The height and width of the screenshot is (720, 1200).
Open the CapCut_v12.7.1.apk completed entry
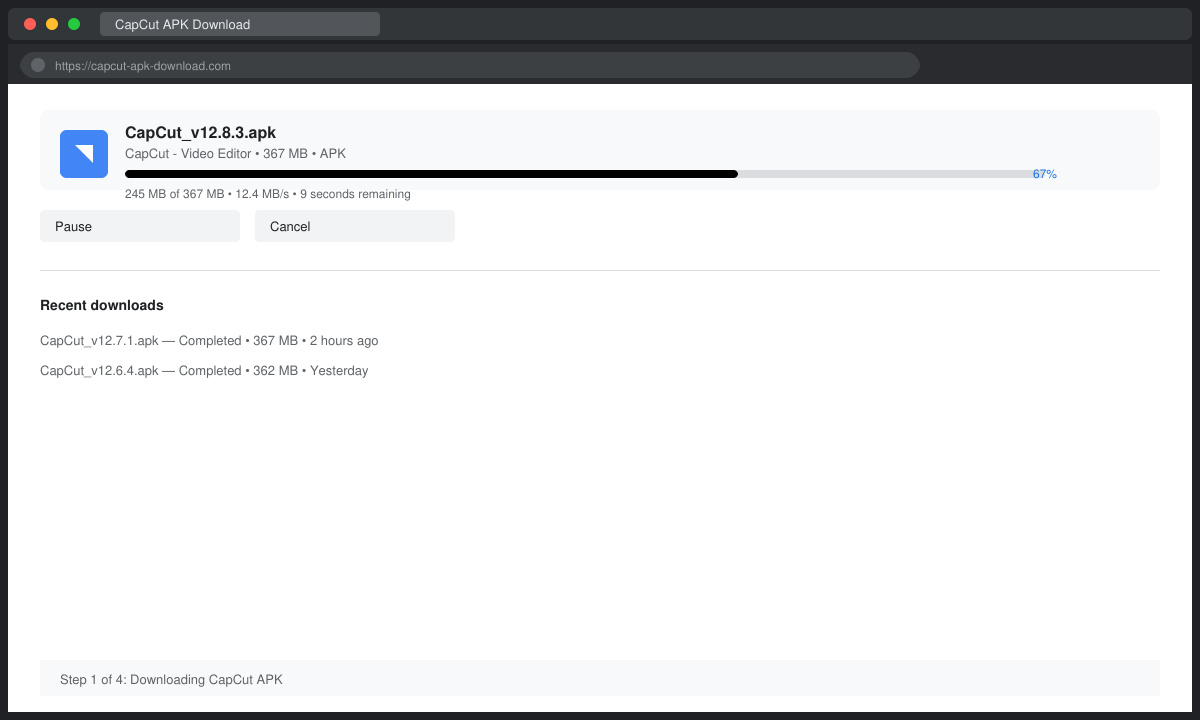click(209, 341)
